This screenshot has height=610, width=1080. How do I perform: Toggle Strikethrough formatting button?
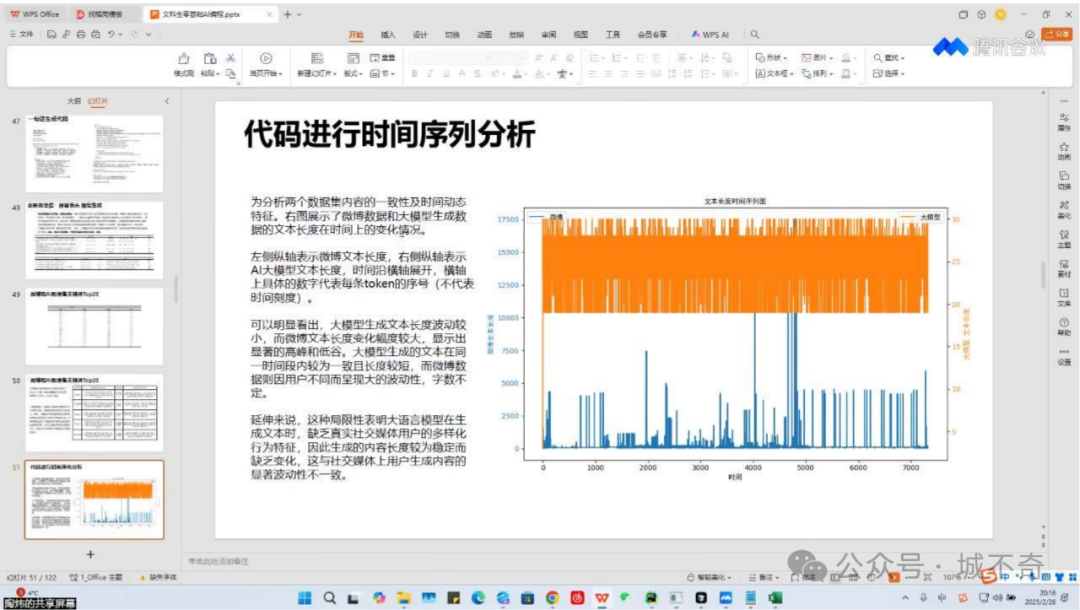[x=461, y=74]
